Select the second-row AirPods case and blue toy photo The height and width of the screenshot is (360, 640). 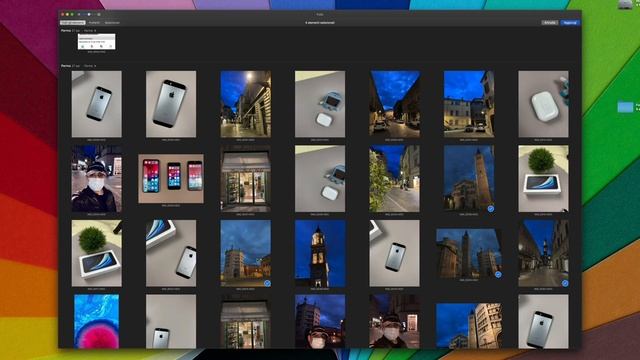tap(320, 179)
